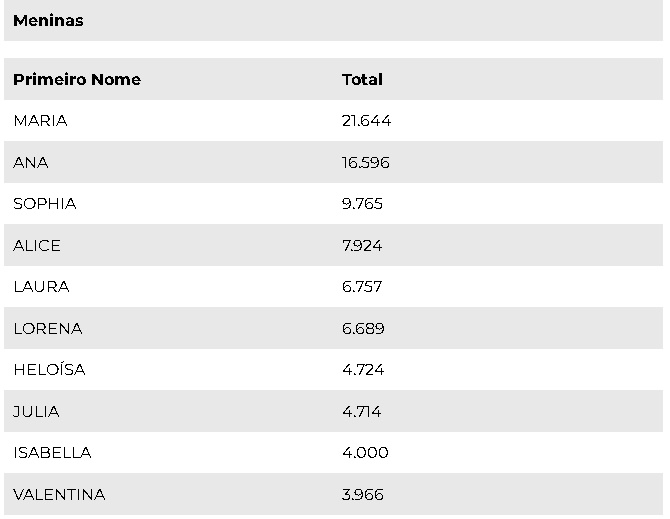Click the JULIA name cell
The image size is (670, 519).
point(36,411)
